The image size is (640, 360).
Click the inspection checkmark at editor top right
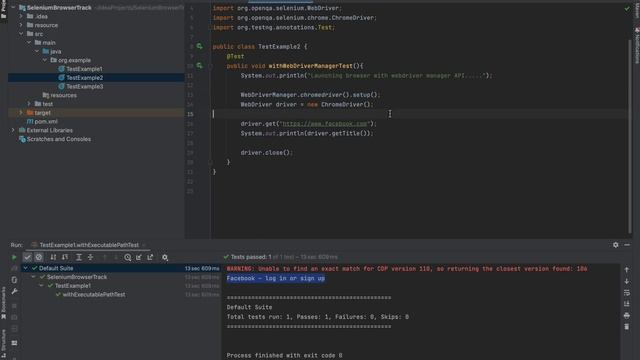point(627,8)
